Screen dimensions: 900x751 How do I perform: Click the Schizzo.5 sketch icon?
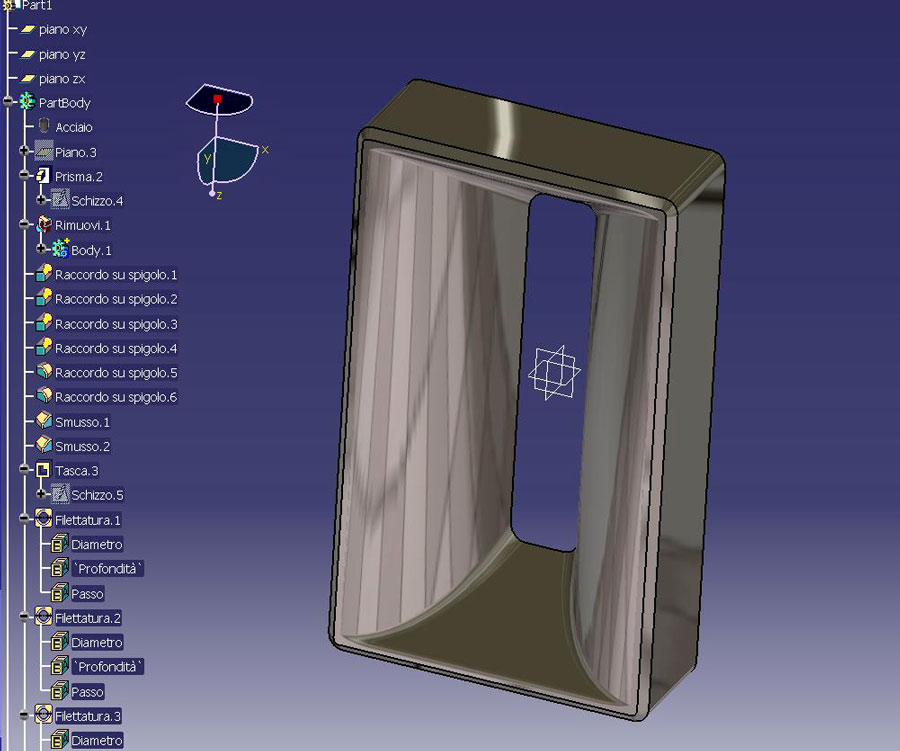tap(60, 493)
